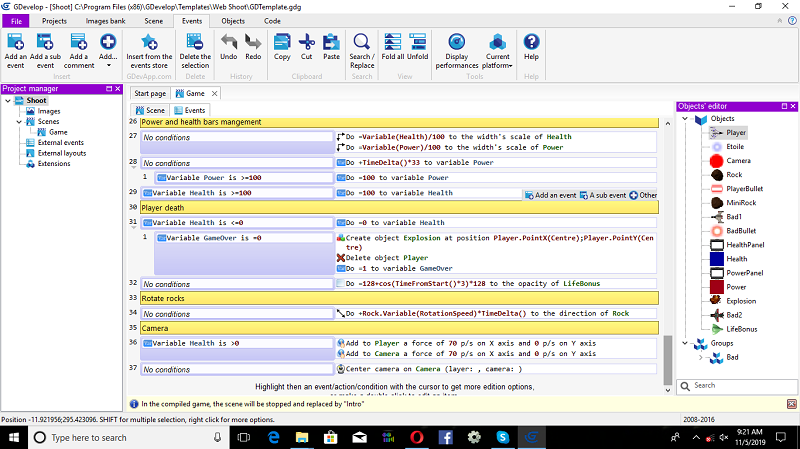
Task: Open the Objects ribbon tab
Action: click(x=233, y=20)
